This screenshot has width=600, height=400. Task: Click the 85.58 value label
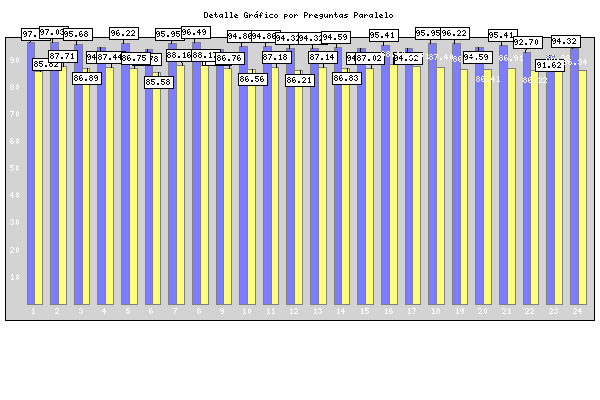(x=159, y=82)
